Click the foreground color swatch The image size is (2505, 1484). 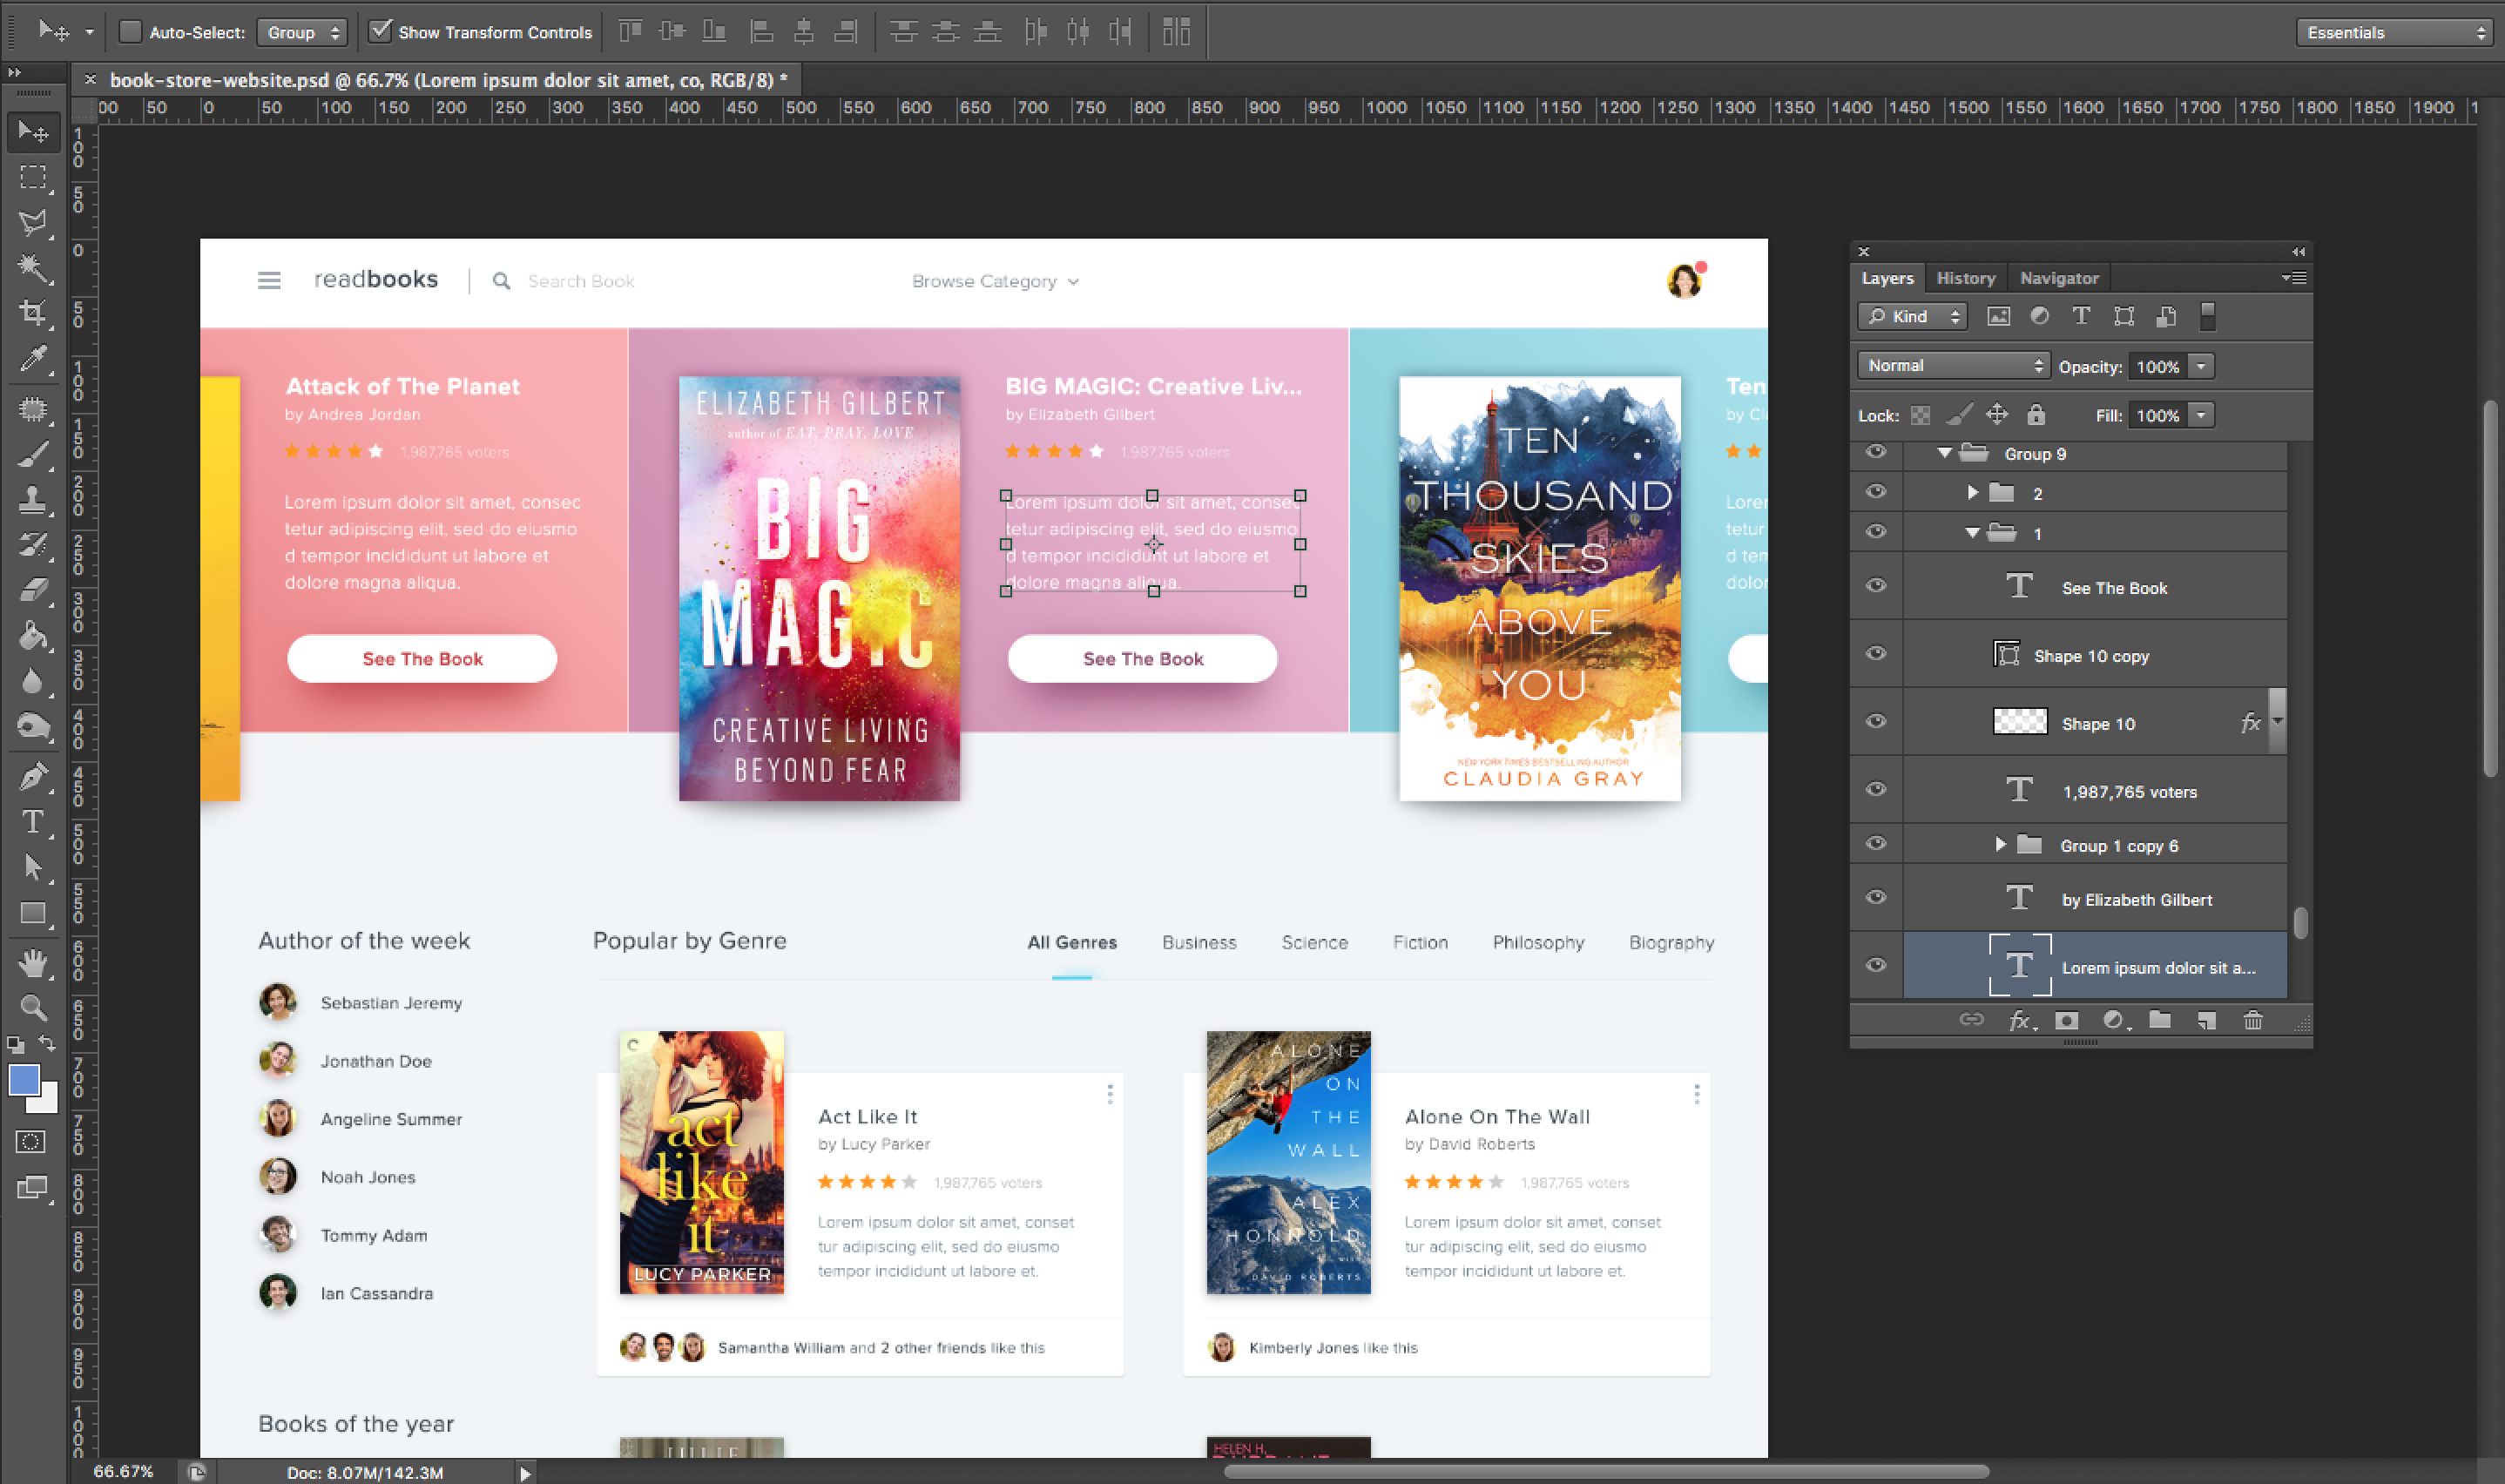(x=23, y=1080)
